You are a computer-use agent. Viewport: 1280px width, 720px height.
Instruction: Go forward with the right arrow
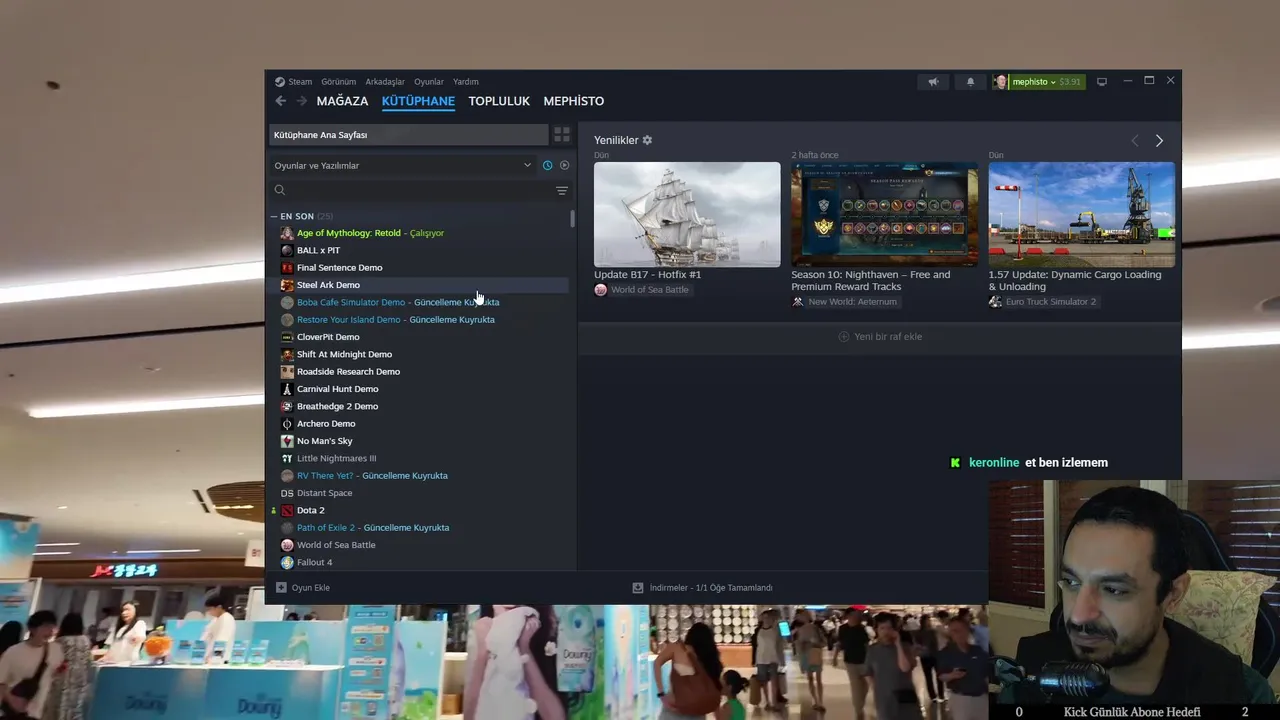301,101
